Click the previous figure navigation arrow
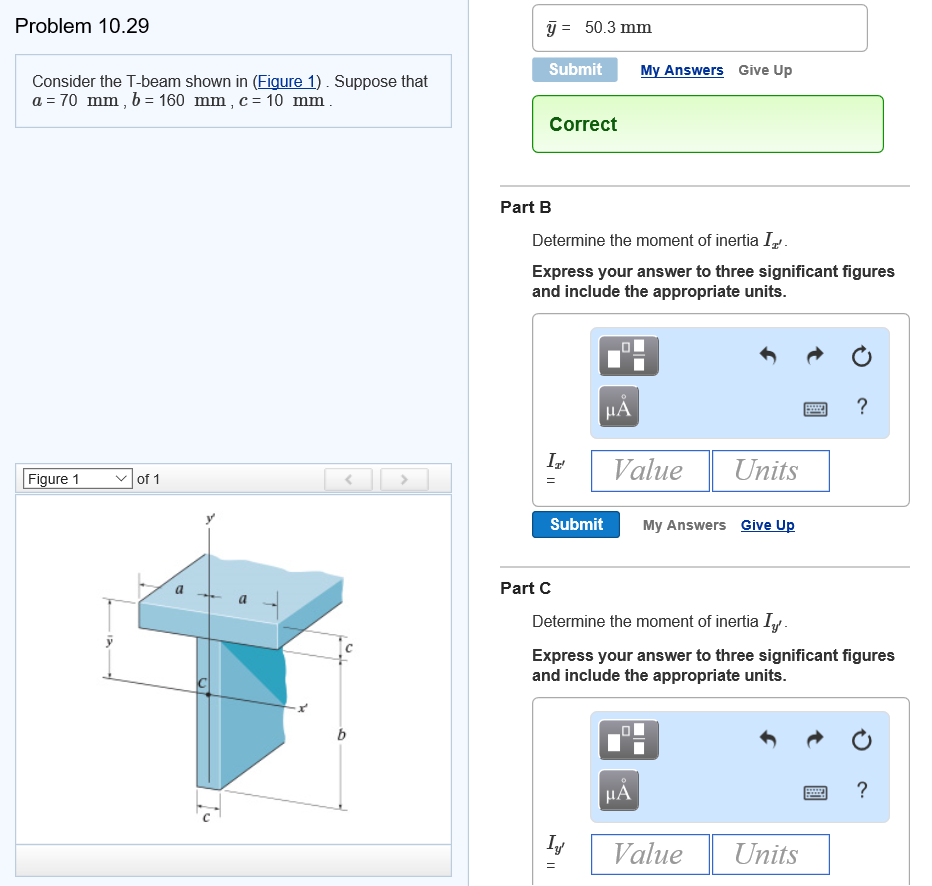Viewport: 932px width, 886px height. tap(348, 479)
